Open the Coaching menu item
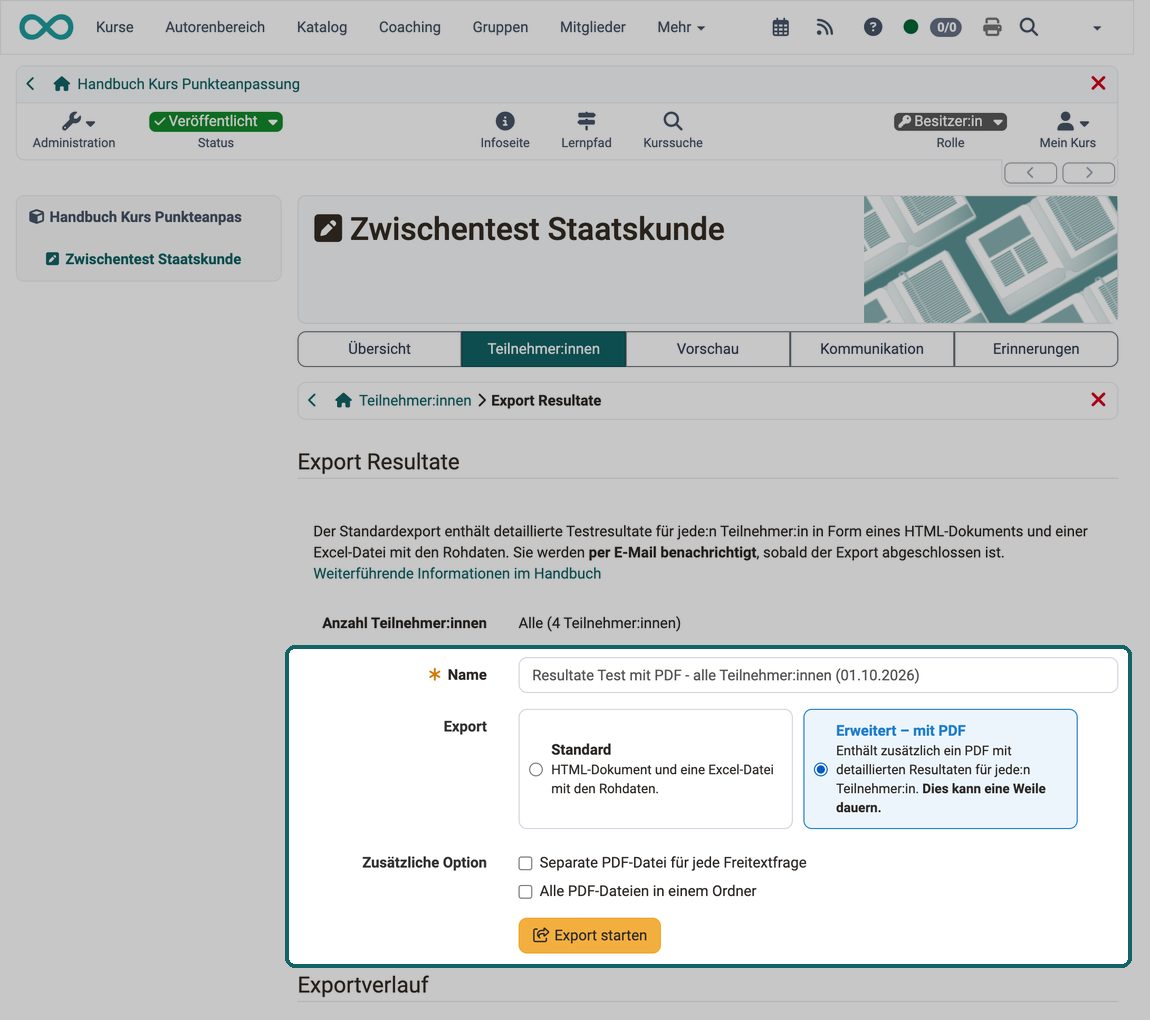Image resolution: width=1150 pixels, height=1020 pixels. point(409,27)
